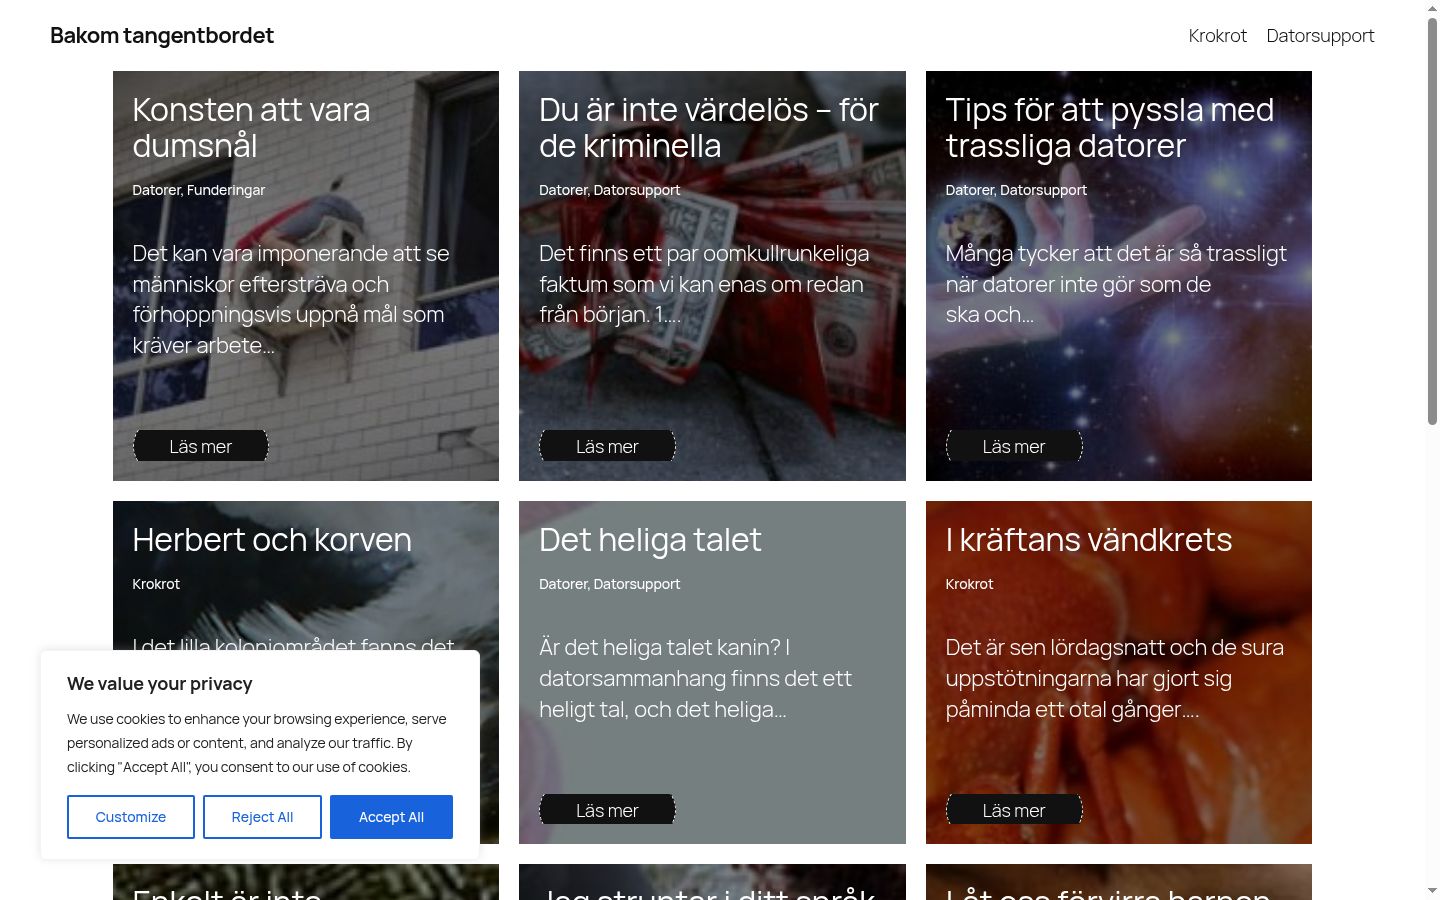Screen dimensions: 1440x900
Task: Open the post 'I kräftans vändkrets'
Action: click(x=1089, y=540)
